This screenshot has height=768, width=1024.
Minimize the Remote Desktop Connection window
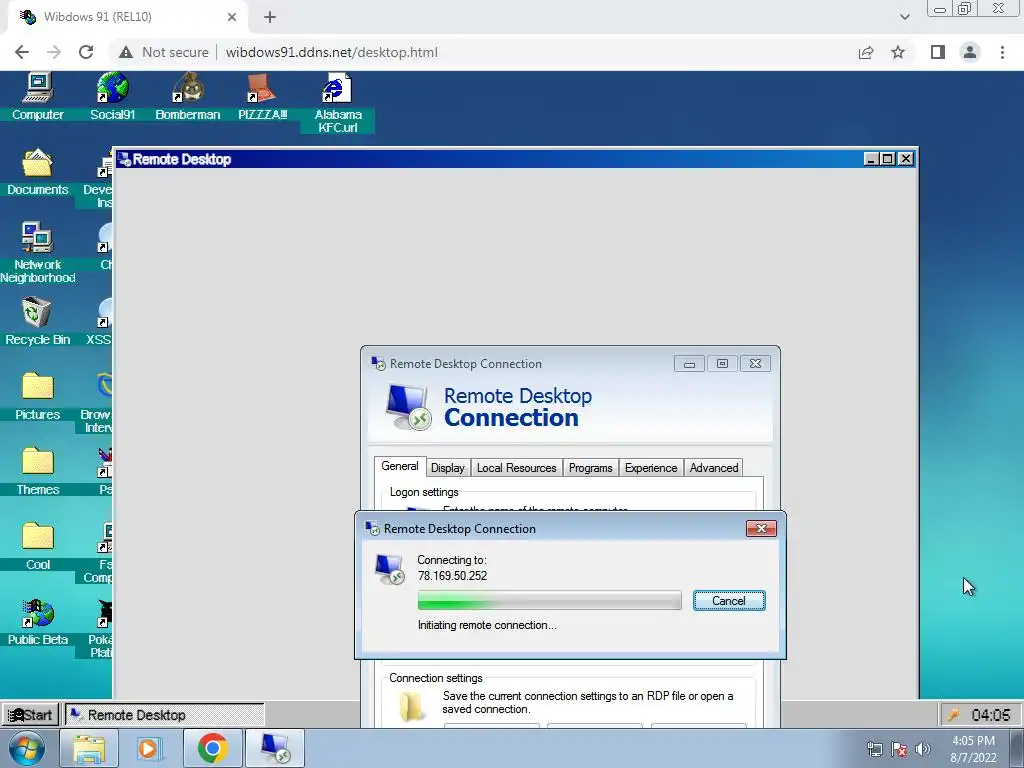689,364
